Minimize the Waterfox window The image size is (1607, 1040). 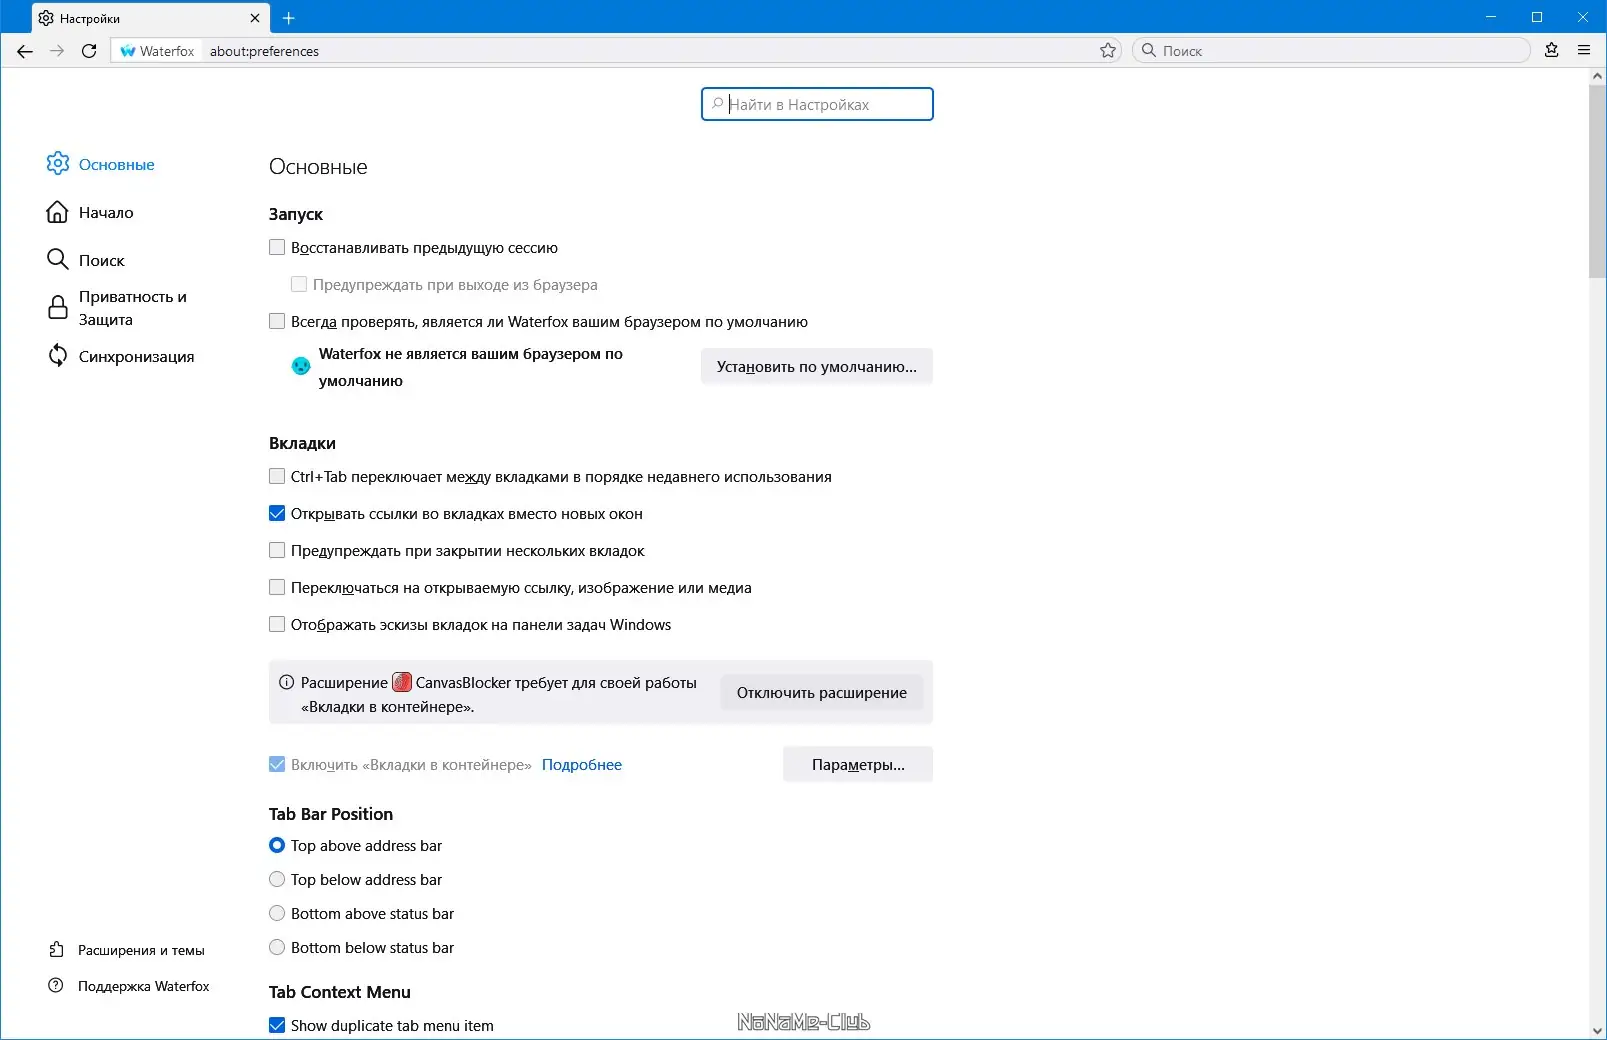1491,17
